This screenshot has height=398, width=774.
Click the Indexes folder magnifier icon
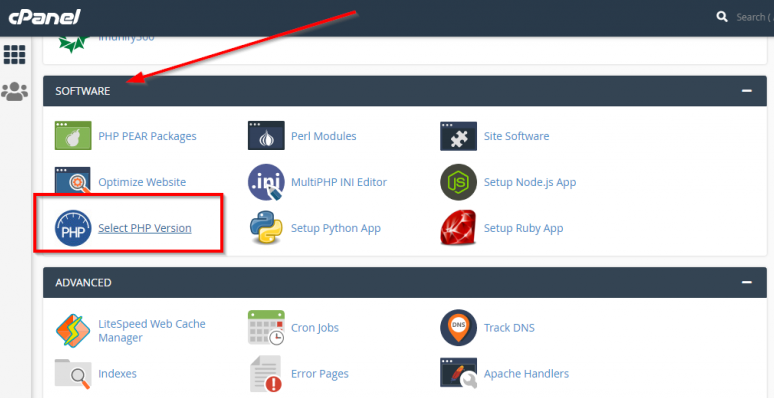(x=73, y=374)
